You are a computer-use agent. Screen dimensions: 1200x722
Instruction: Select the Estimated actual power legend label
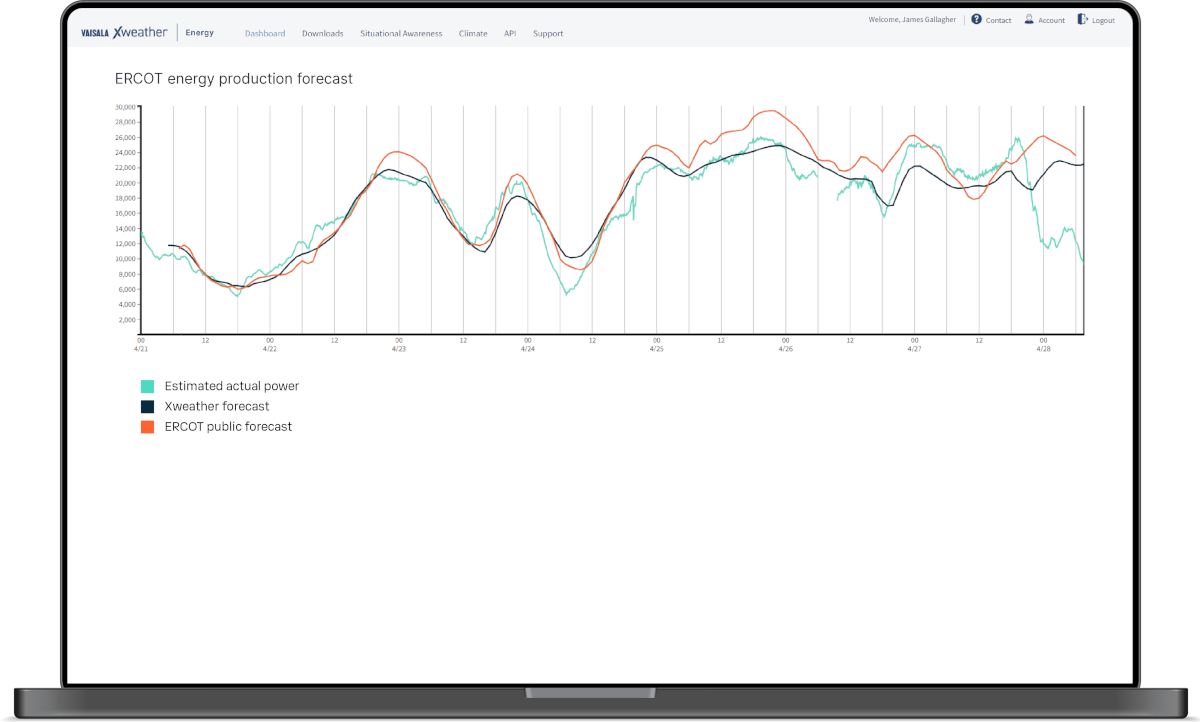pos(232,386)
